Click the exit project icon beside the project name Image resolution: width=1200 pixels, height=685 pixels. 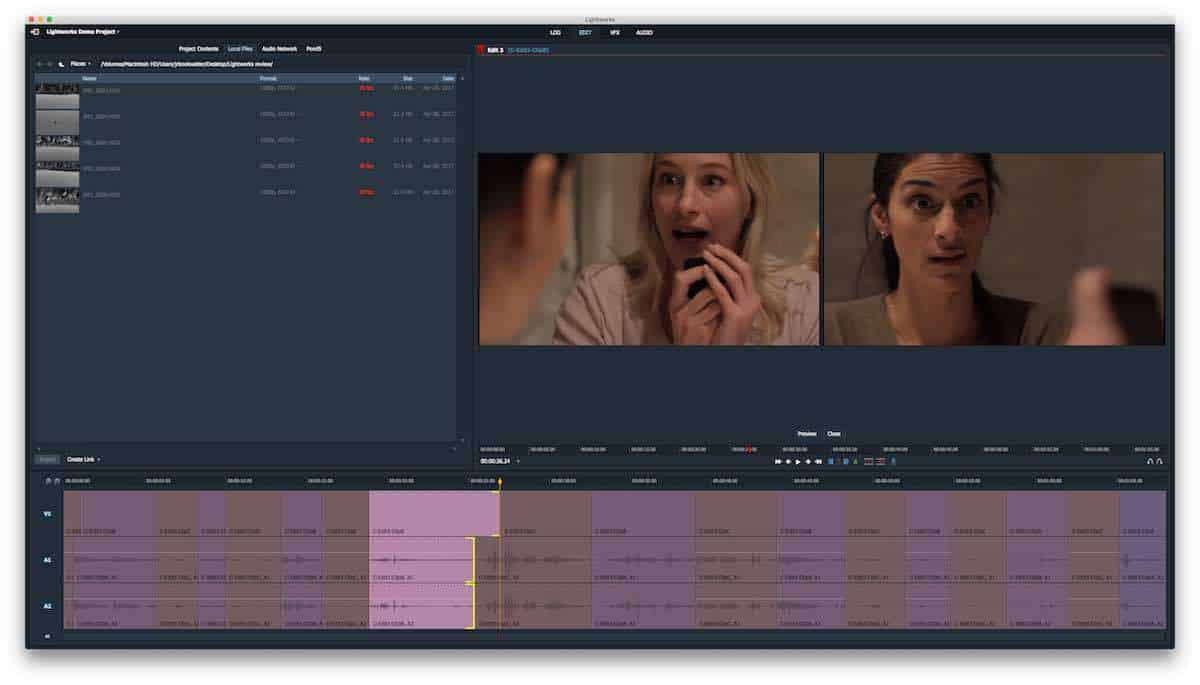35,32
